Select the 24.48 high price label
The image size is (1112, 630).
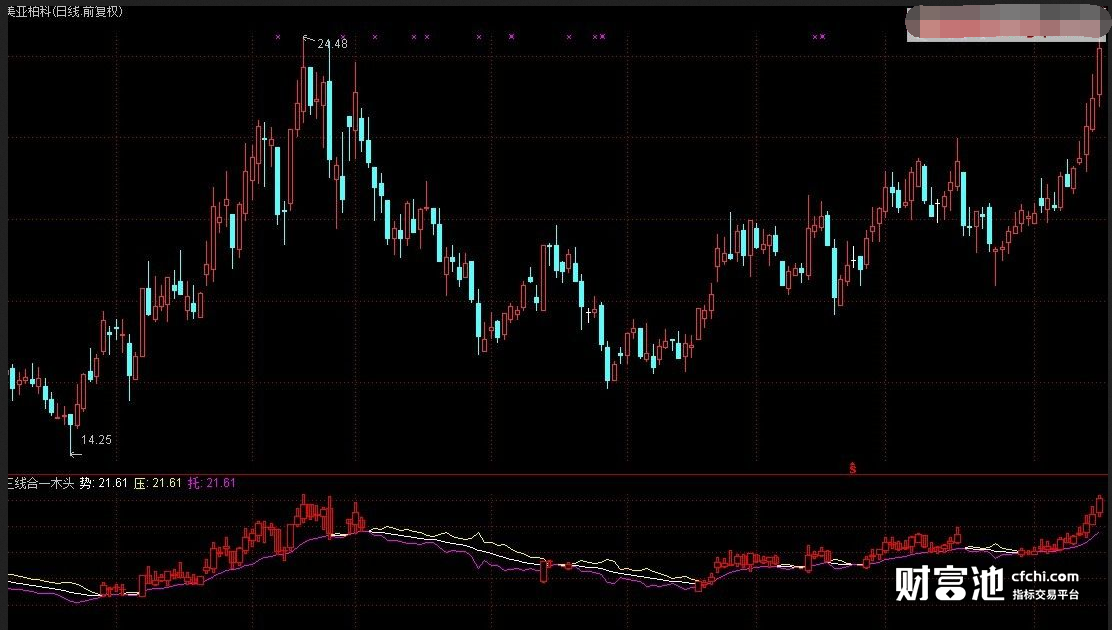tap(333, 44)
